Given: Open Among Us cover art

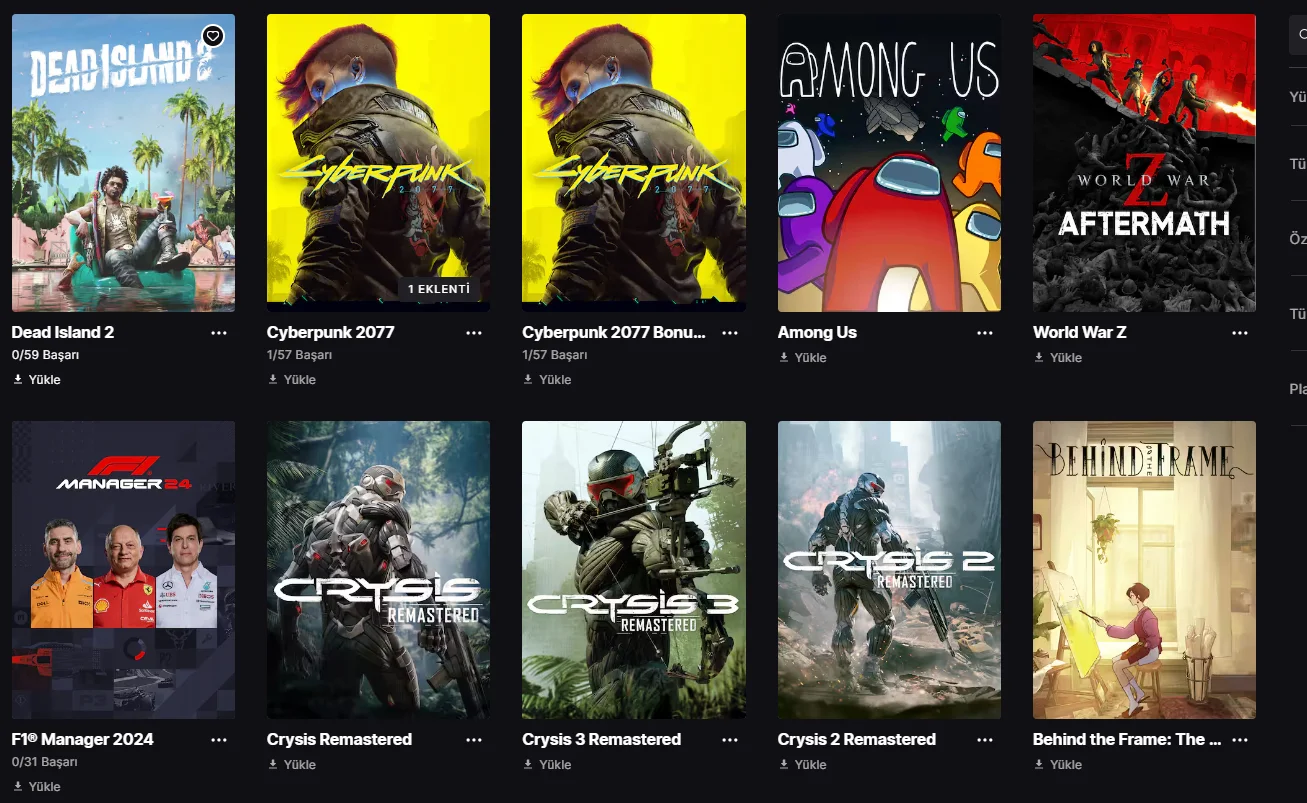Looking at the screenshot, I should tap(889, 163).
